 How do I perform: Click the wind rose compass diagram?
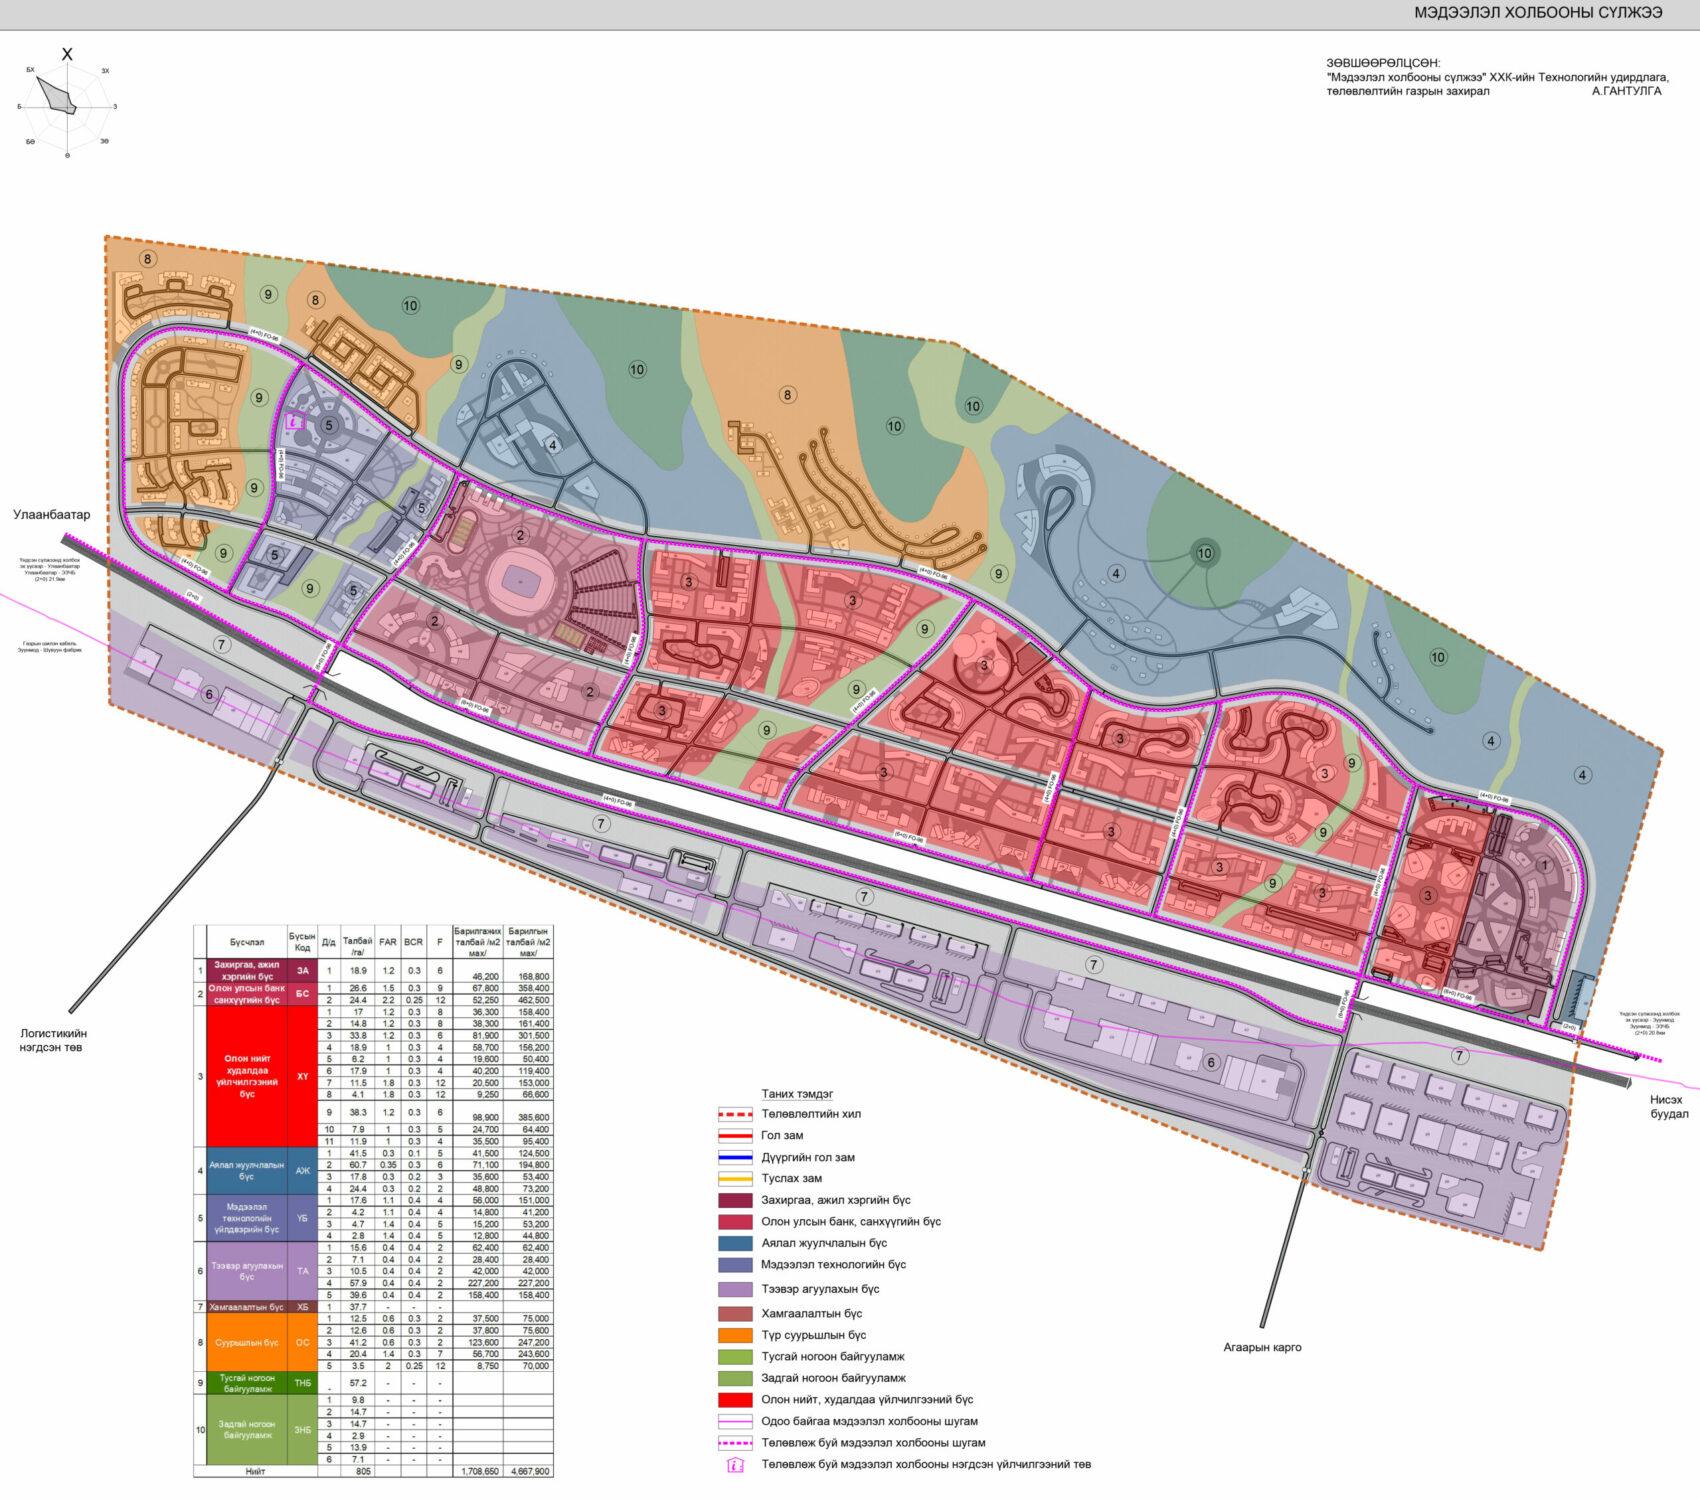[67, 105]
